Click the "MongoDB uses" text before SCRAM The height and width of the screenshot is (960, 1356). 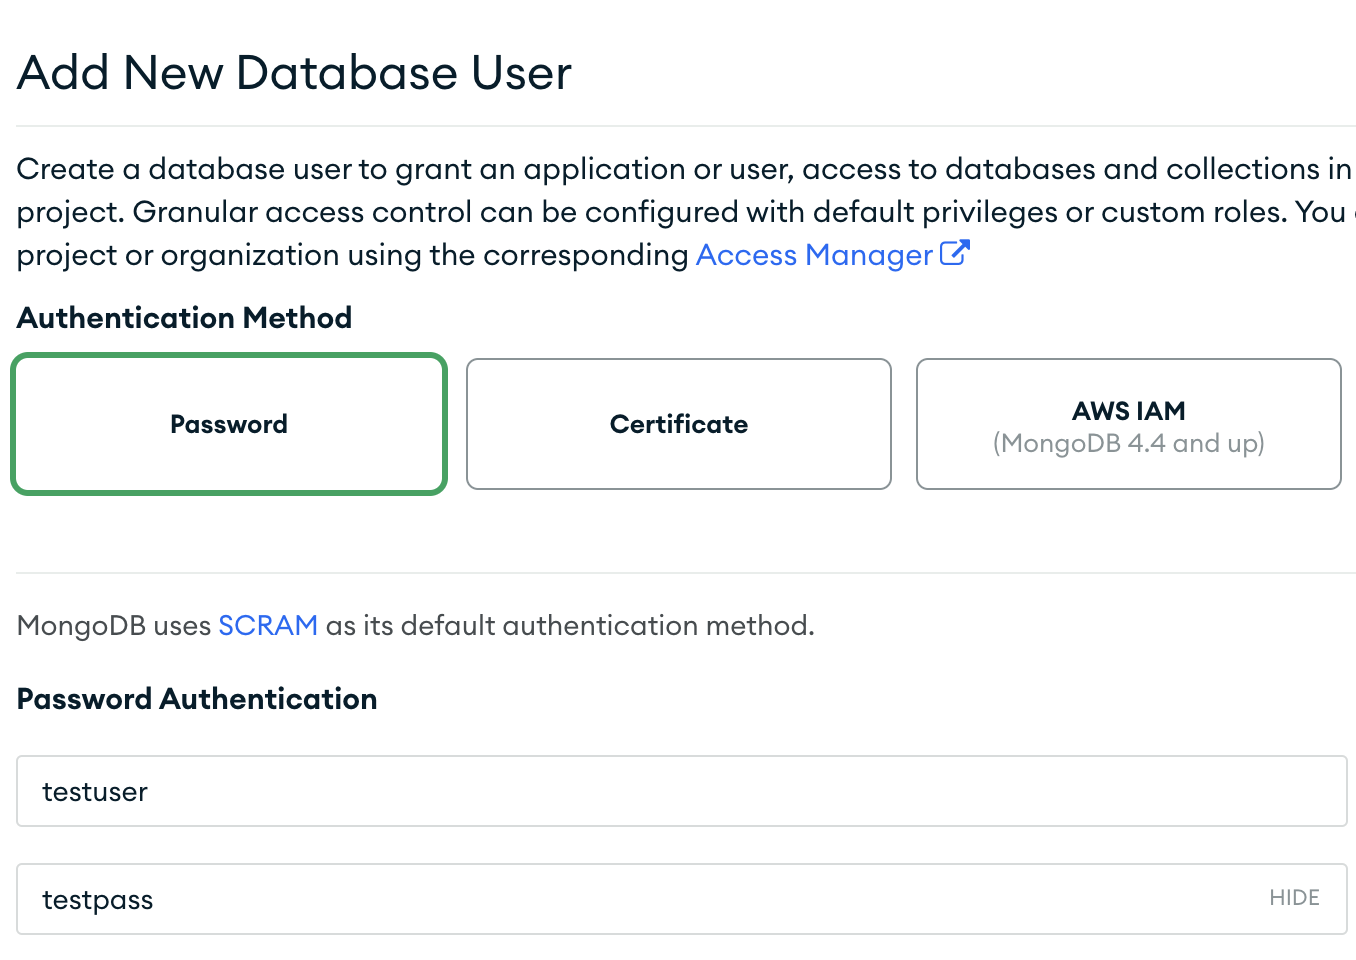[x=113, y=626]
